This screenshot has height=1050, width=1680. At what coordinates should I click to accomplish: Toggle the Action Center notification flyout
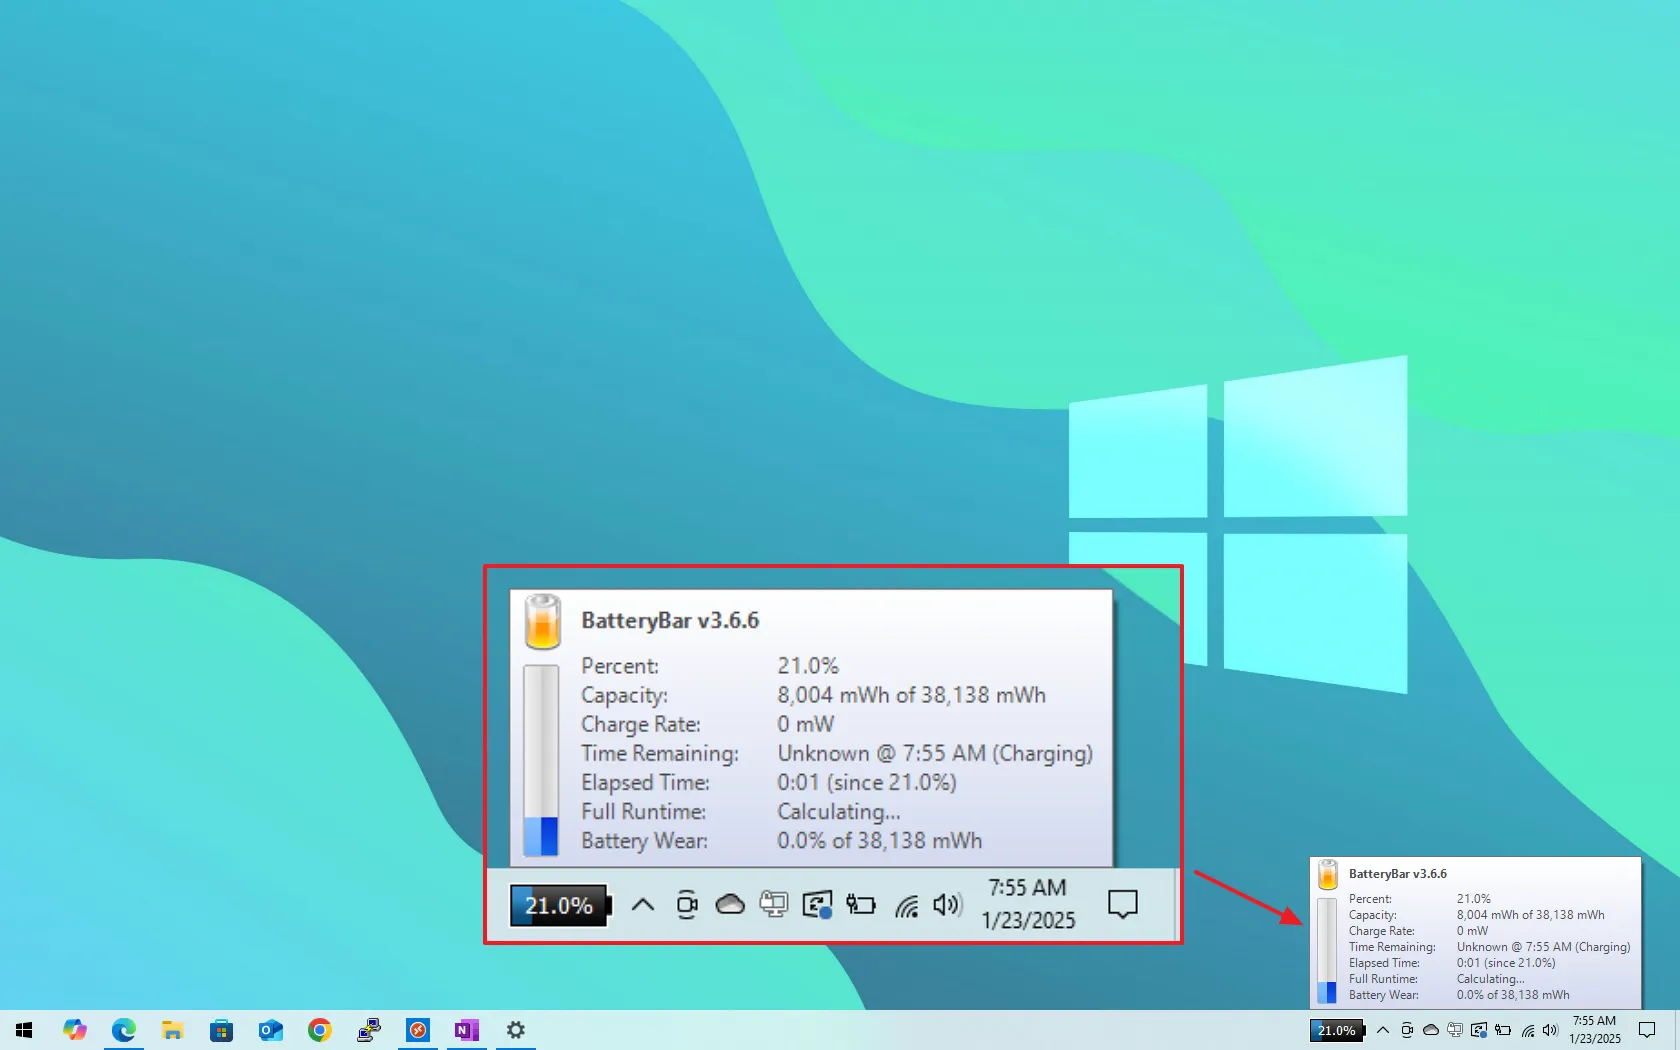coord(1122,905)
